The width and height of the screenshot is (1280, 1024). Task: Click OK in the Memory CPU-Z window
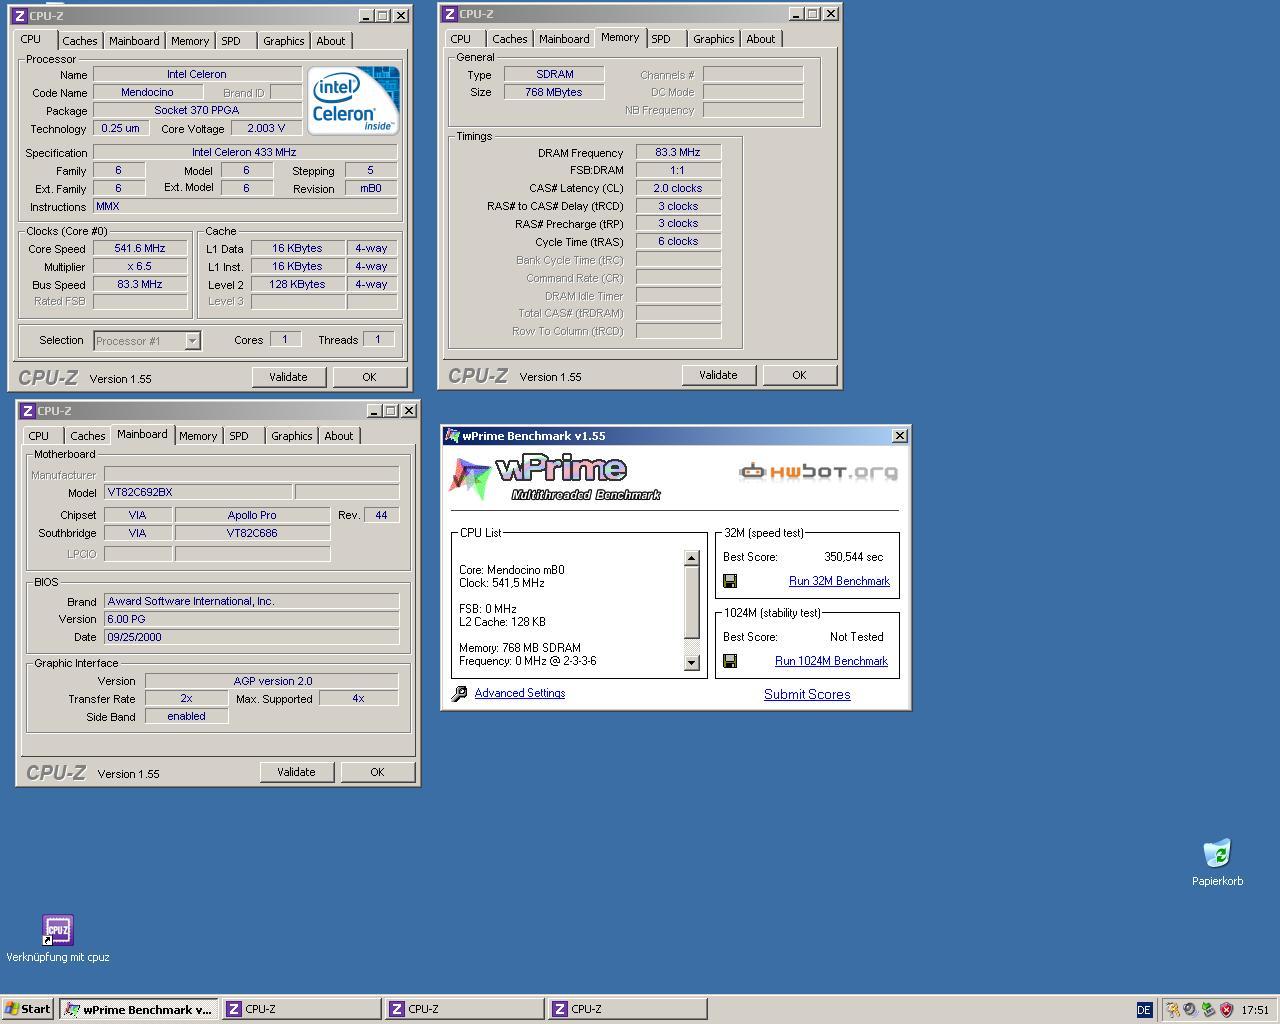[x=799, y=375]
